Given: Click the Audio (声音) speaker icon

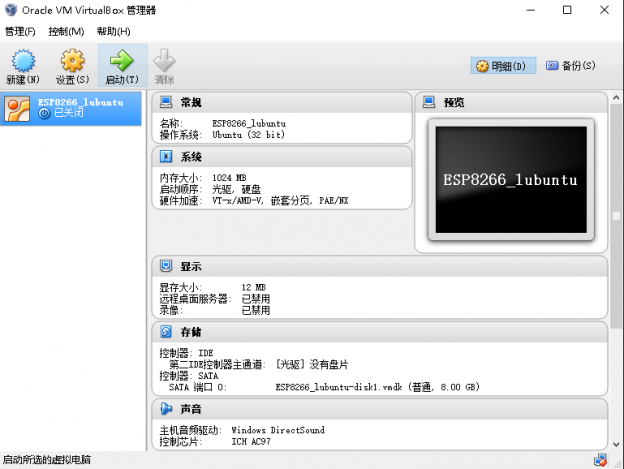Looking at the screenshot, I should 166,409.
